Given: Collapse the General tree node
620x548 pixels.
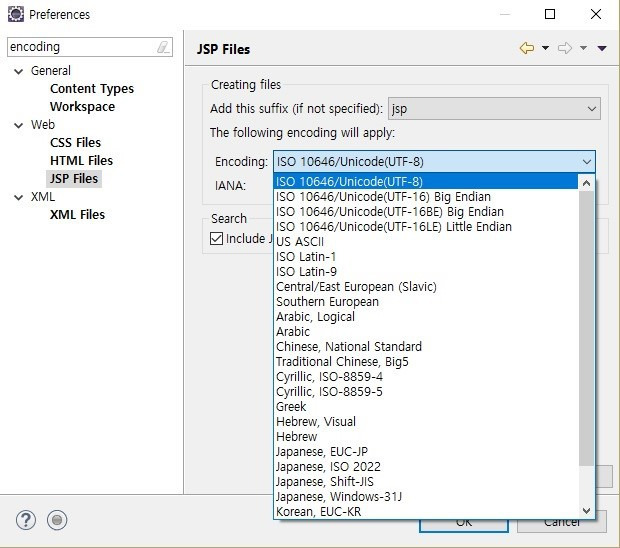Looking at the screenshot, I should tap(18, 71).
